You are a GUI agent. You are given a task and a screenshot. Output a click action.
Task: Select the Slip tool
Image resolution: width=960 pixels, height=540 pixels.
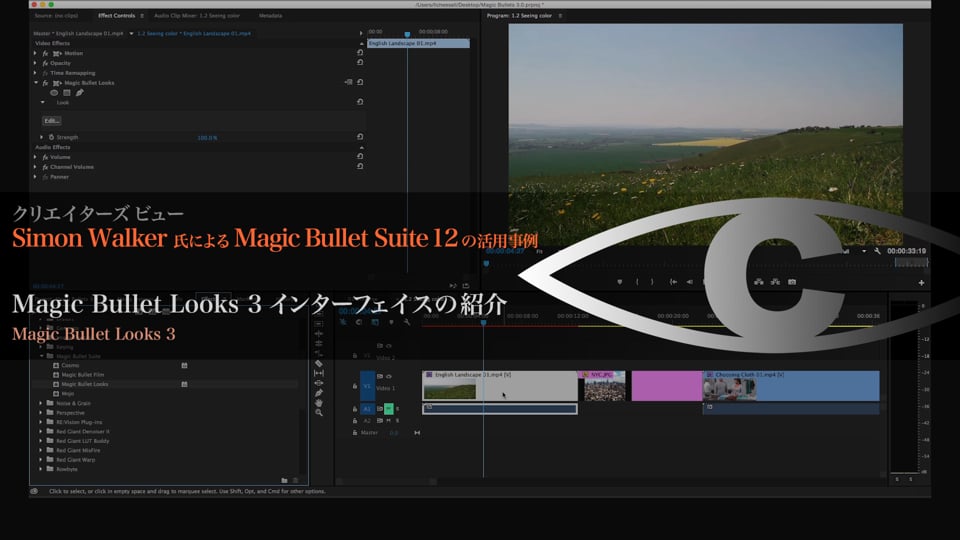tap(319, 373)
